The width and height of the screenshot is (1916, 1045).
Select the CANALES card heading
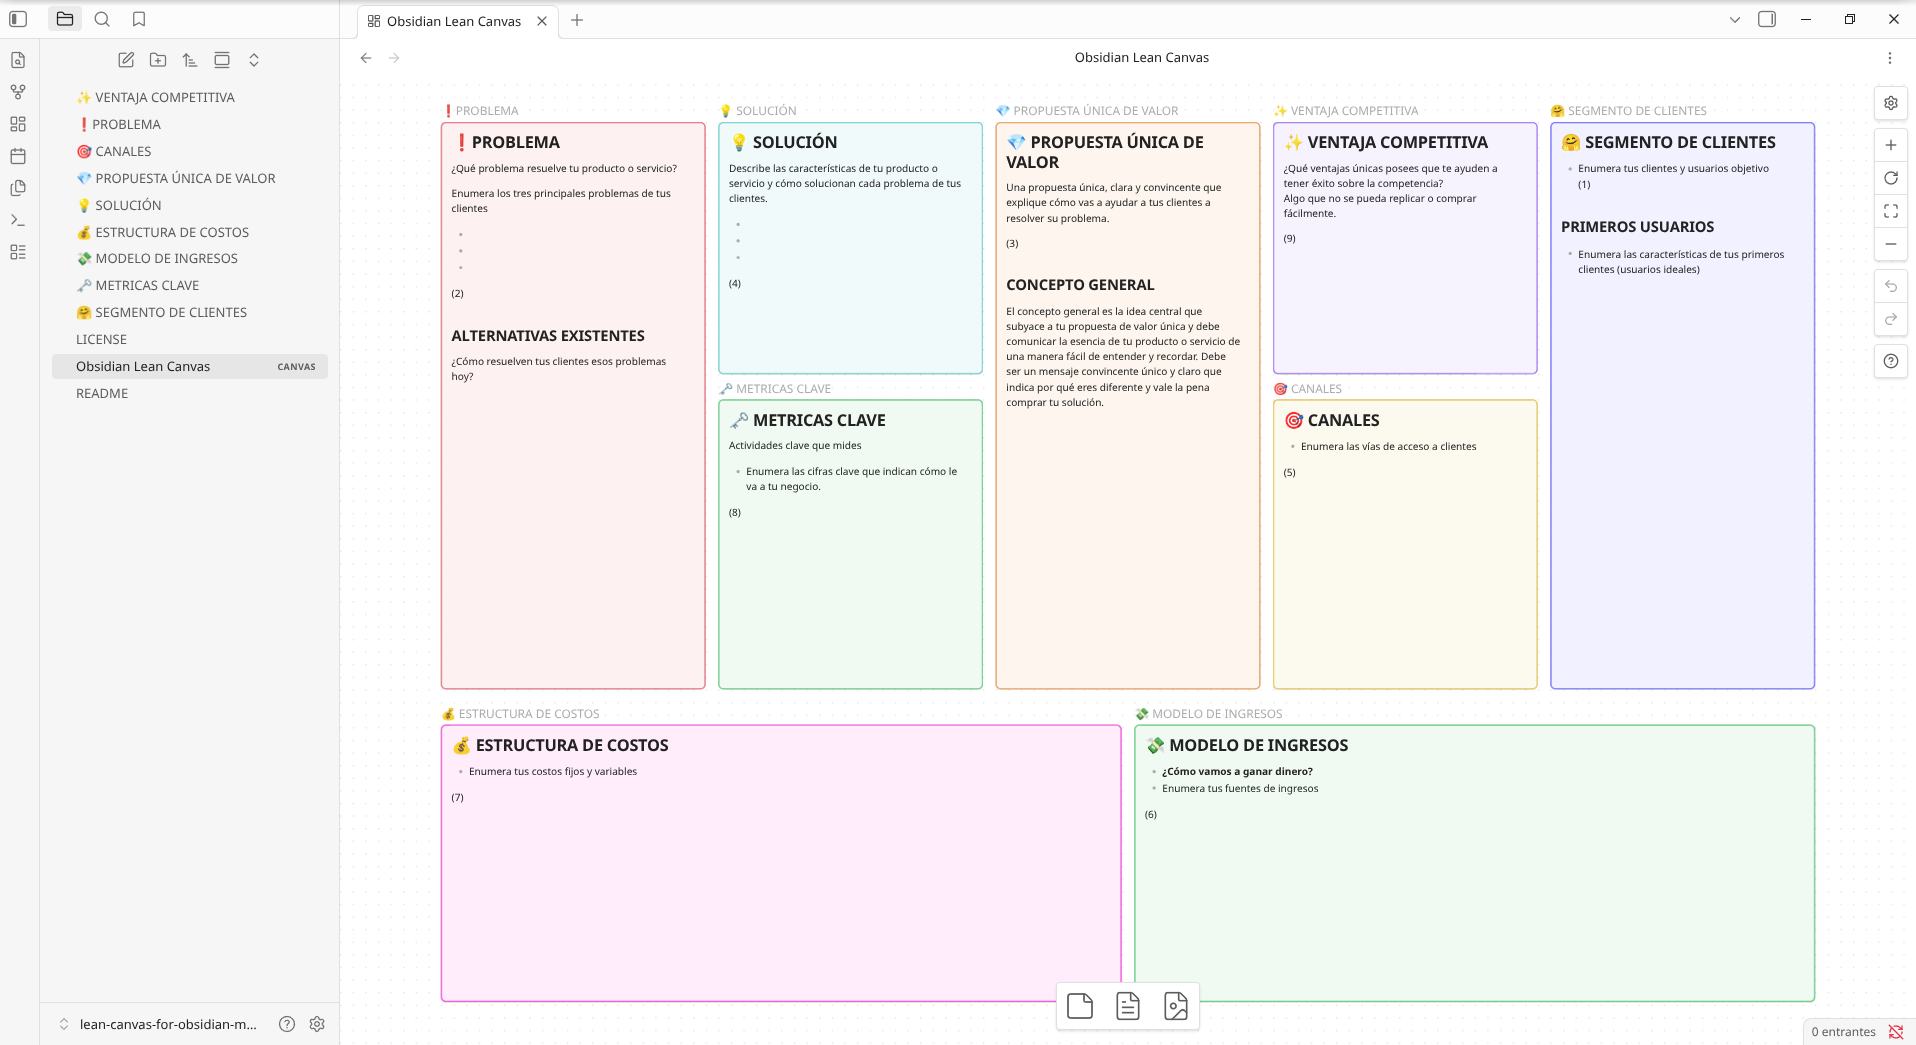click(1332, 420)
